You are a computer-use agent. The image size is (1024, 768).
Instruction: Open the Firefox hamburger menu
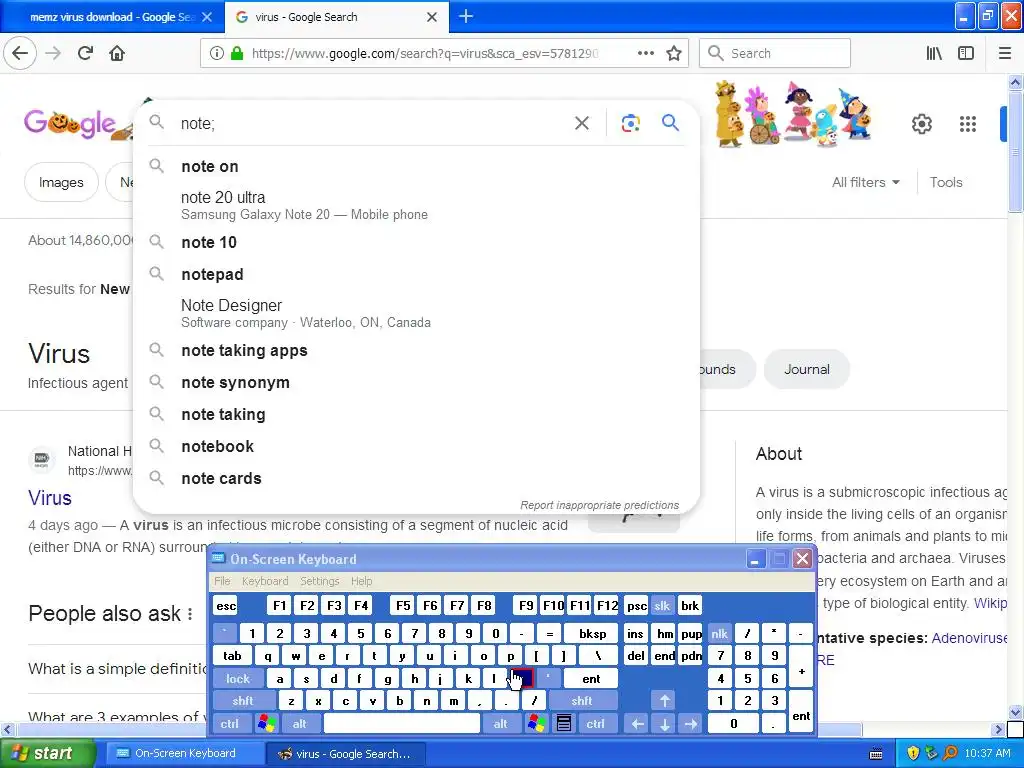tap(1005, 54)
